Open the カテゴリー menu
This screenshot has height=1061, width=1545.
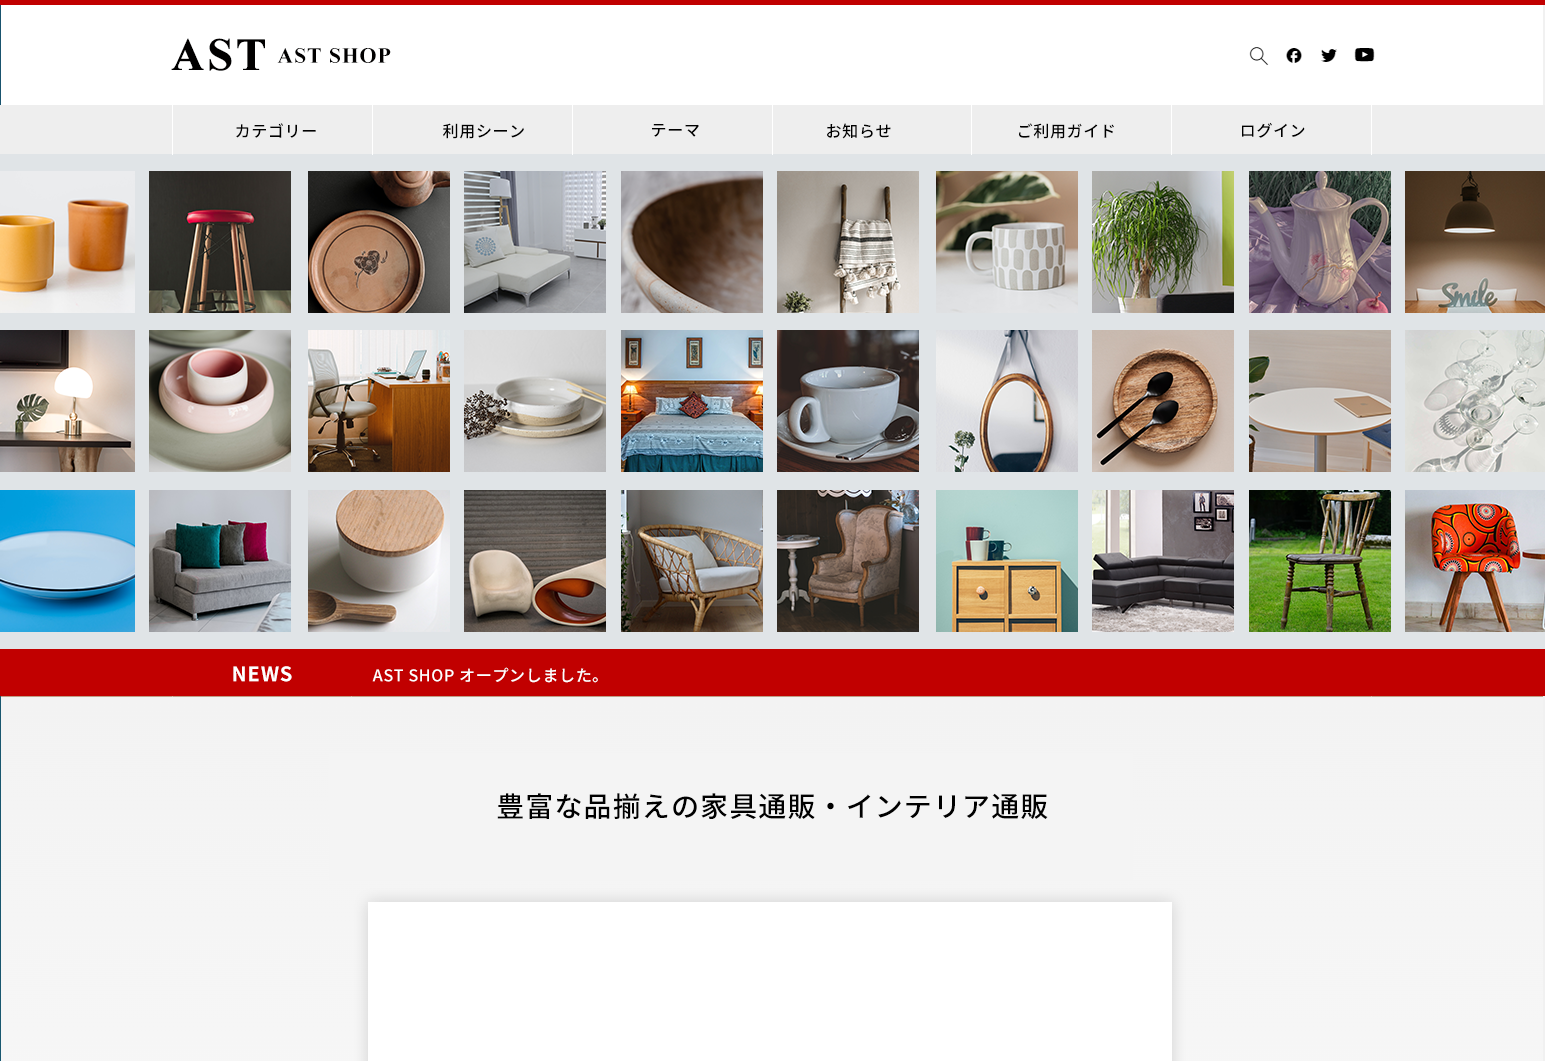point(274,131)
